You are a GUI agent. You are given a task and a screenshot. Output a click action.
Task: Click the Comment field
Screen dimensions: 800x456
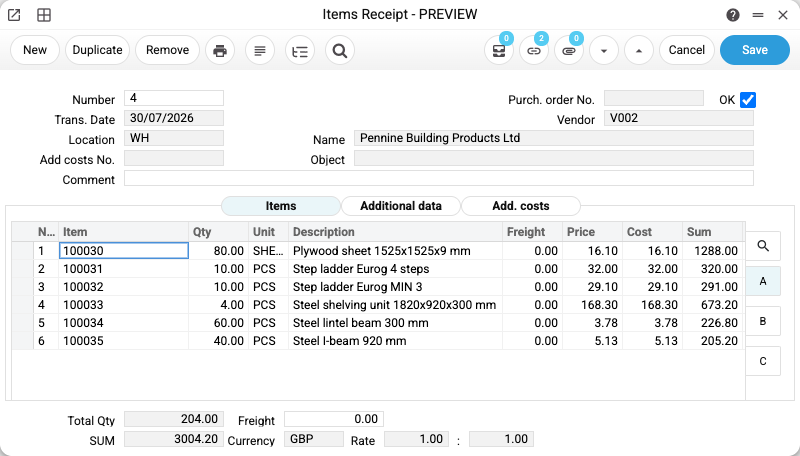pyautogui.click(x=439, y=178)
